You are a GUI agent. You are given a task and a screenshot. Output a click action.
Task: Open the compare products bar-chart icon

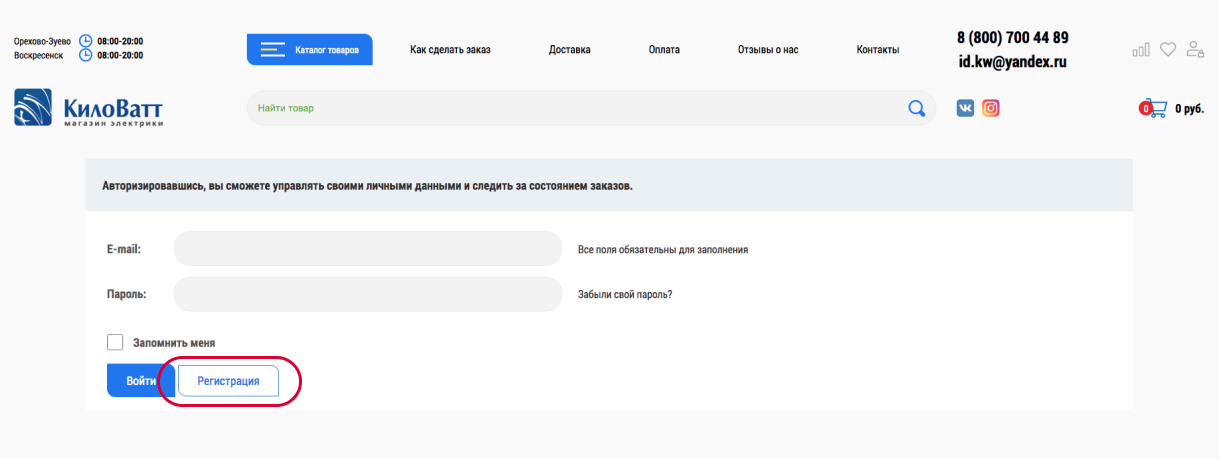pos(1141,49)
